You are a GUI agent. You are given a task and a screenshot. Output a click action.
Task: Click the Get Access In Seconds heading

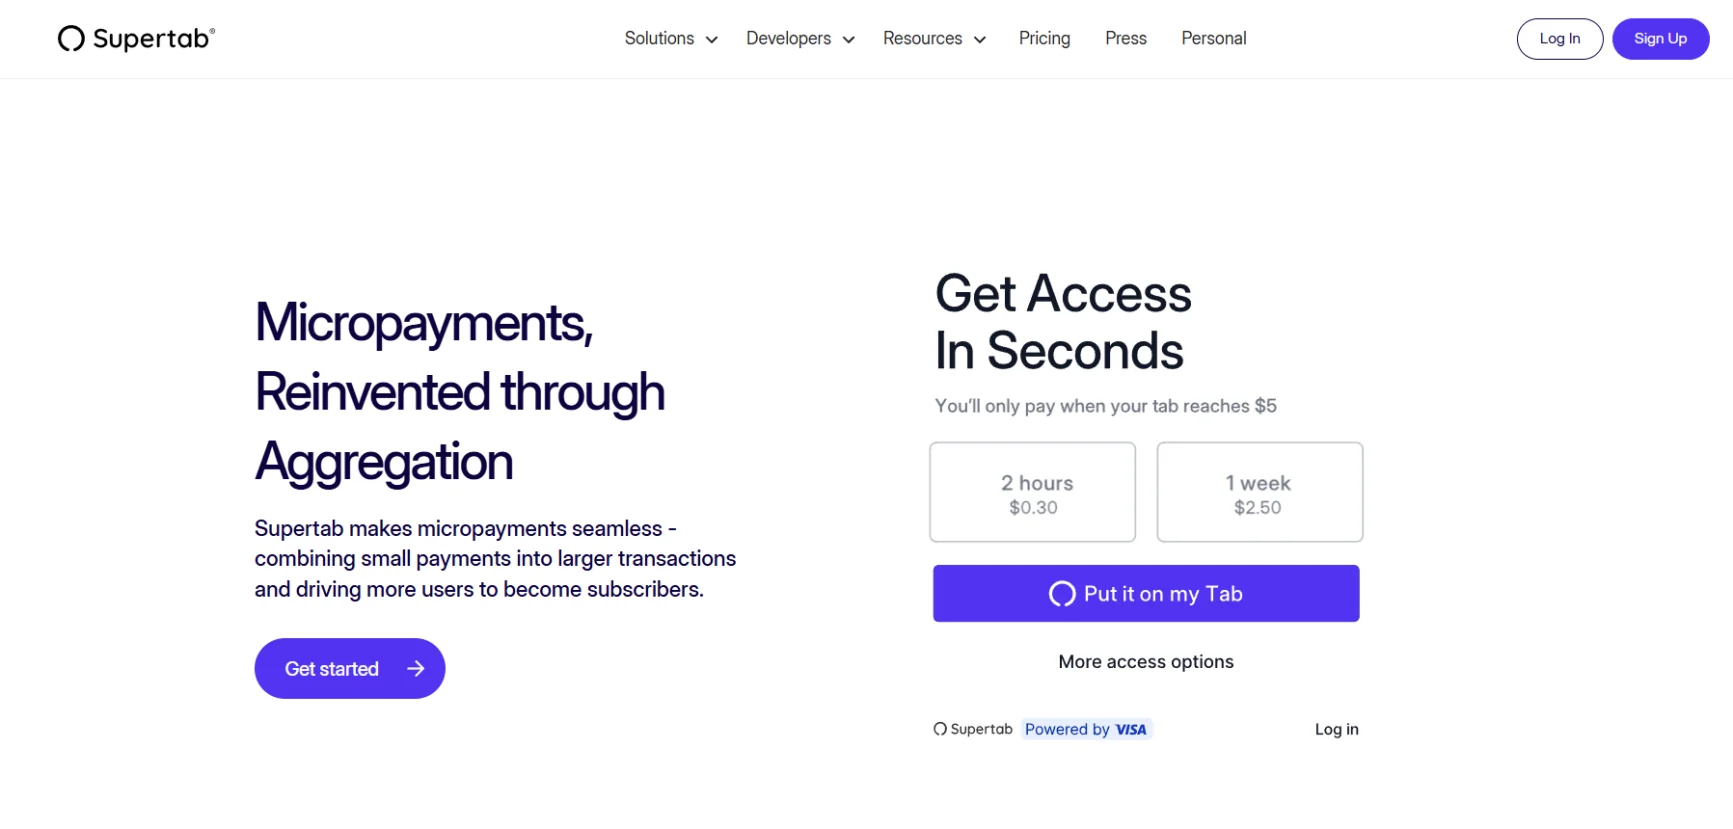(1063, 322)
